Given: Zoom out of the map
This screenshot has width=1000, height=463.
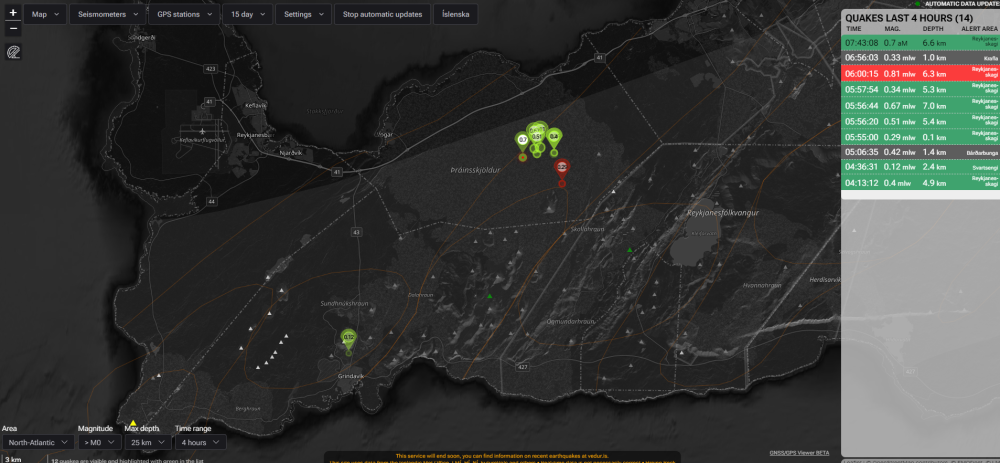Looking at the screenshot, I should pyautogui.click(x=13, y=28).
